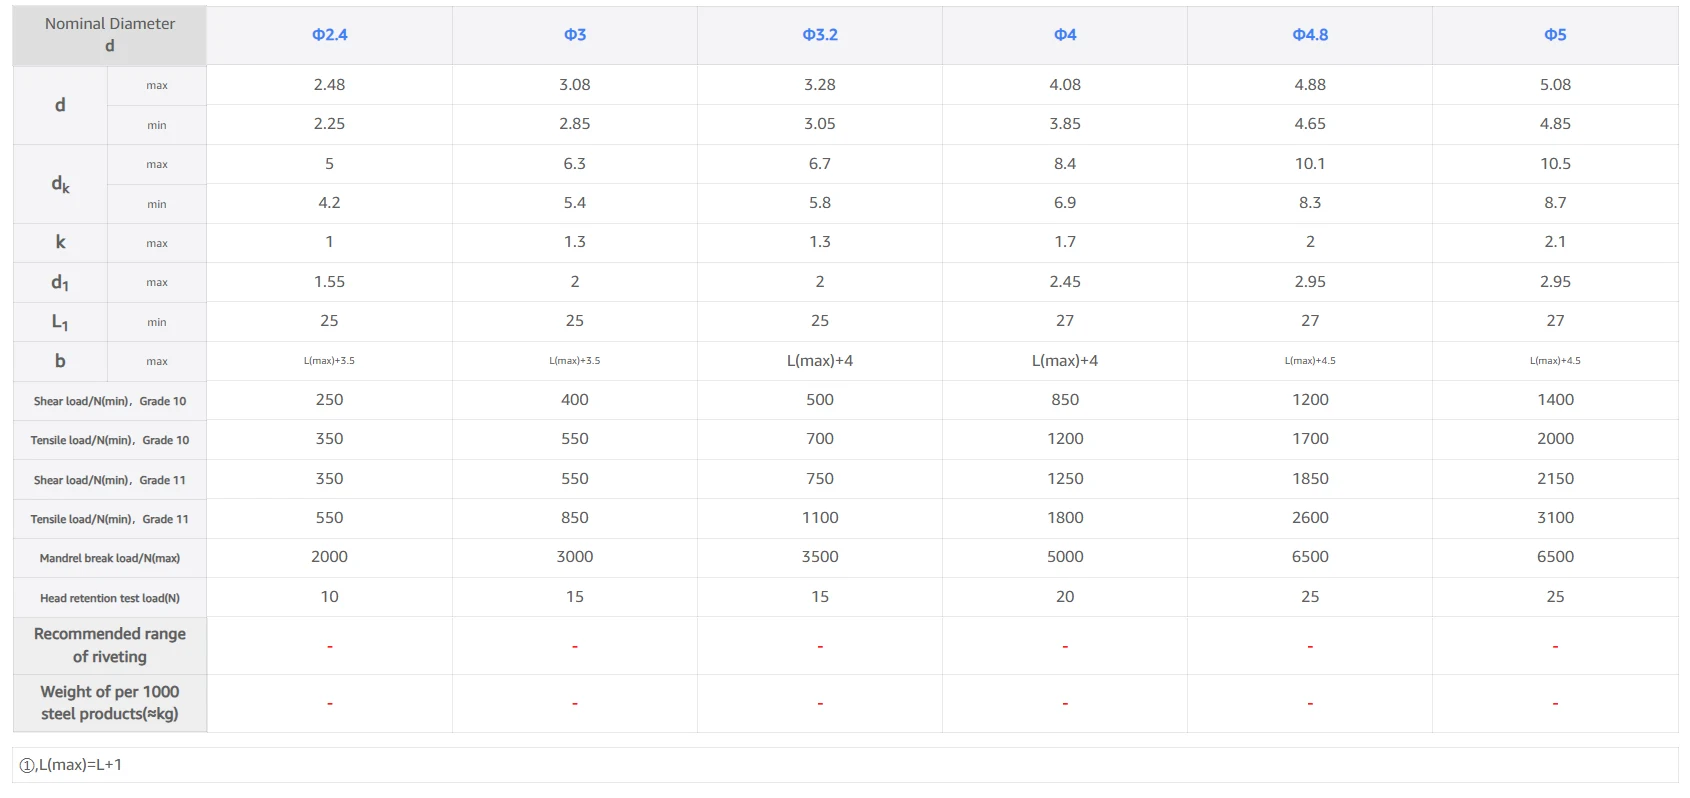Click the dk row header
This screenshot has height=798, width=1690.
60,184
